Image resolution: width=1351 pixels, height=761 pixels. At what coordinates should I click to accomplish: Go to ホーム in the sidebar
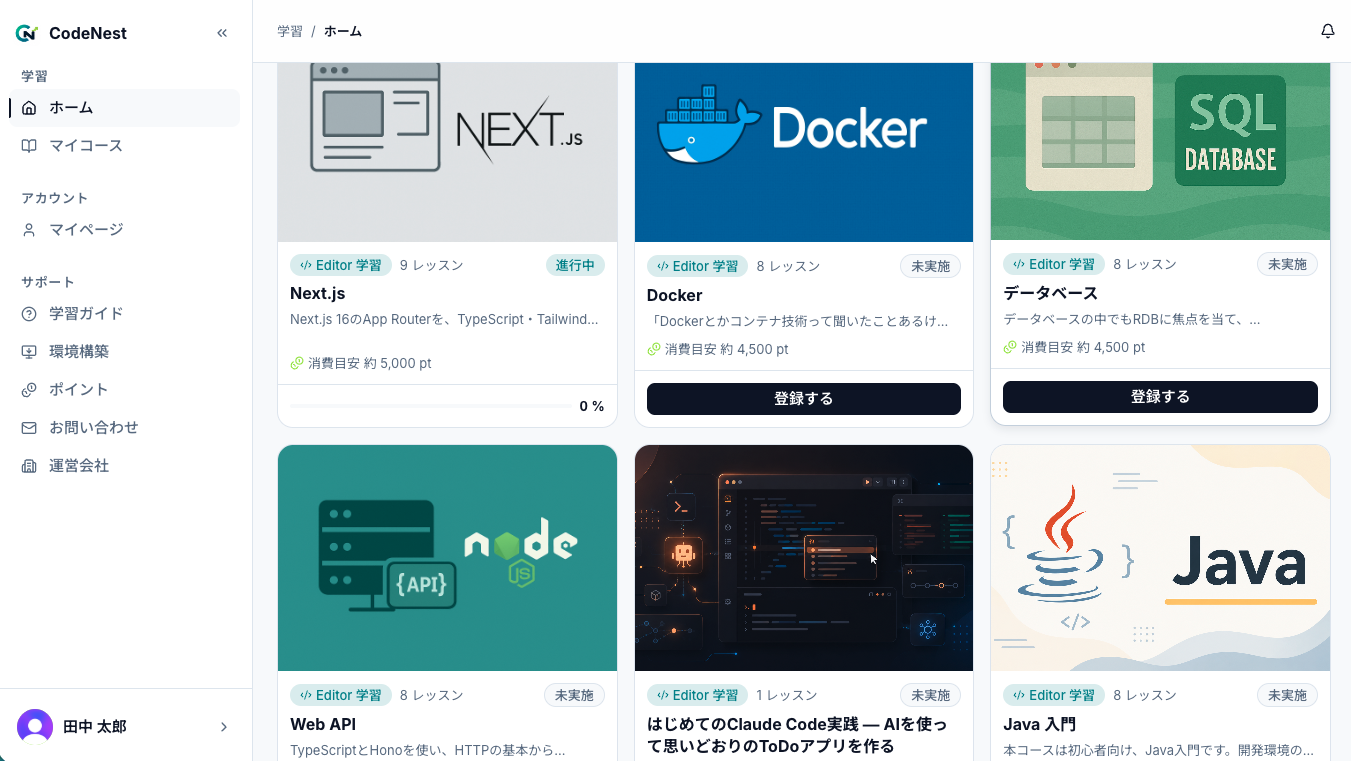(x=125, y=108)
